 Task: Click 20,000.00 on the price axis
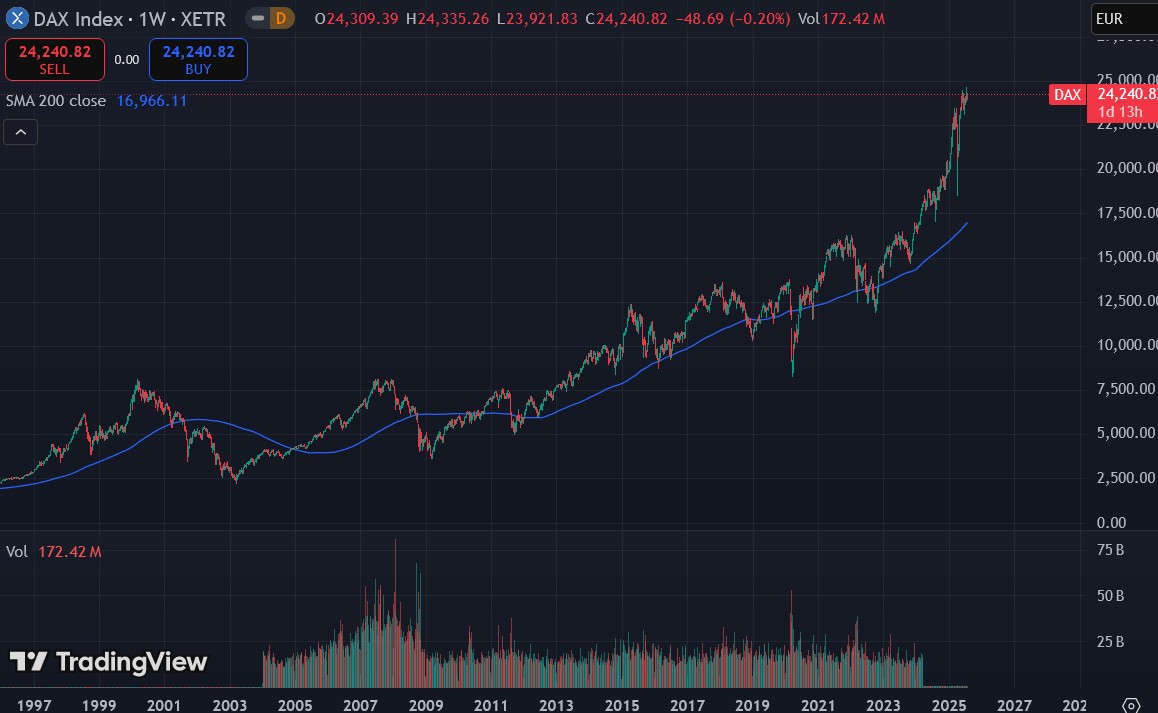[x=1127, y=168]
